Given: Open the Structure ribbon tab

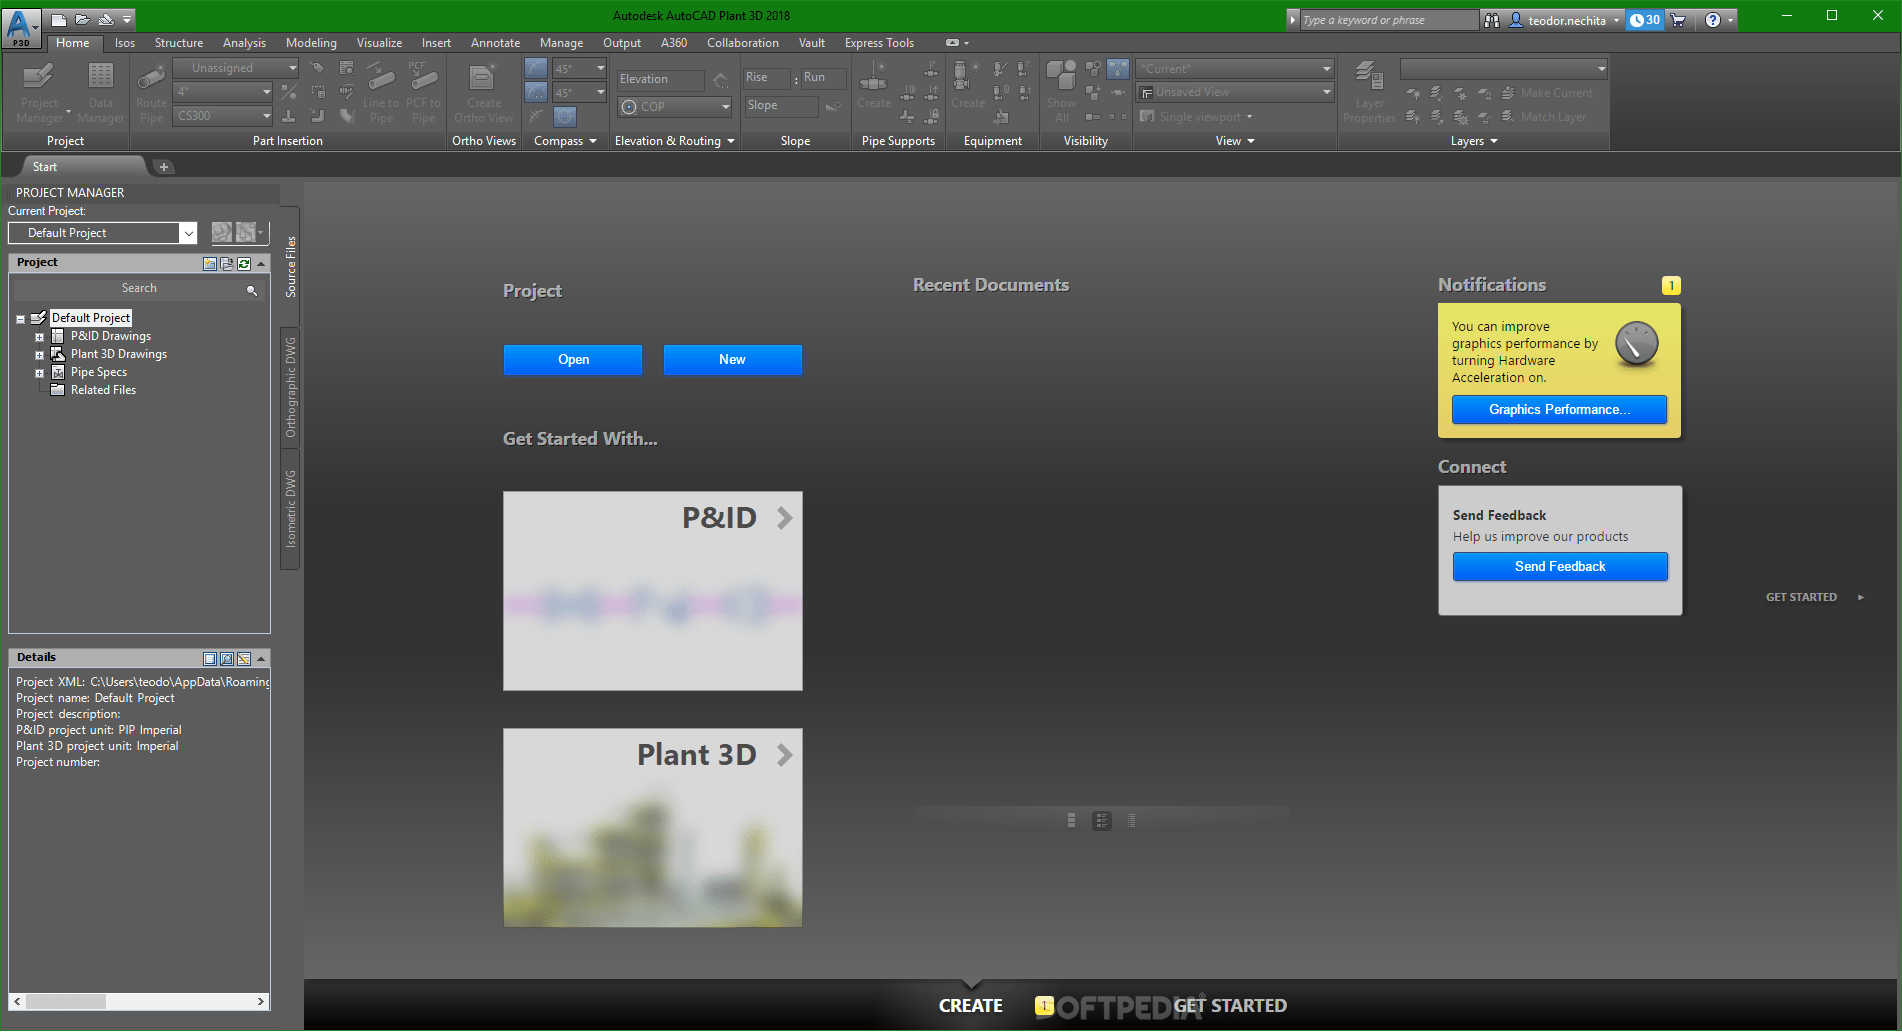Looking at the screenshot, I should pos(179,43).
